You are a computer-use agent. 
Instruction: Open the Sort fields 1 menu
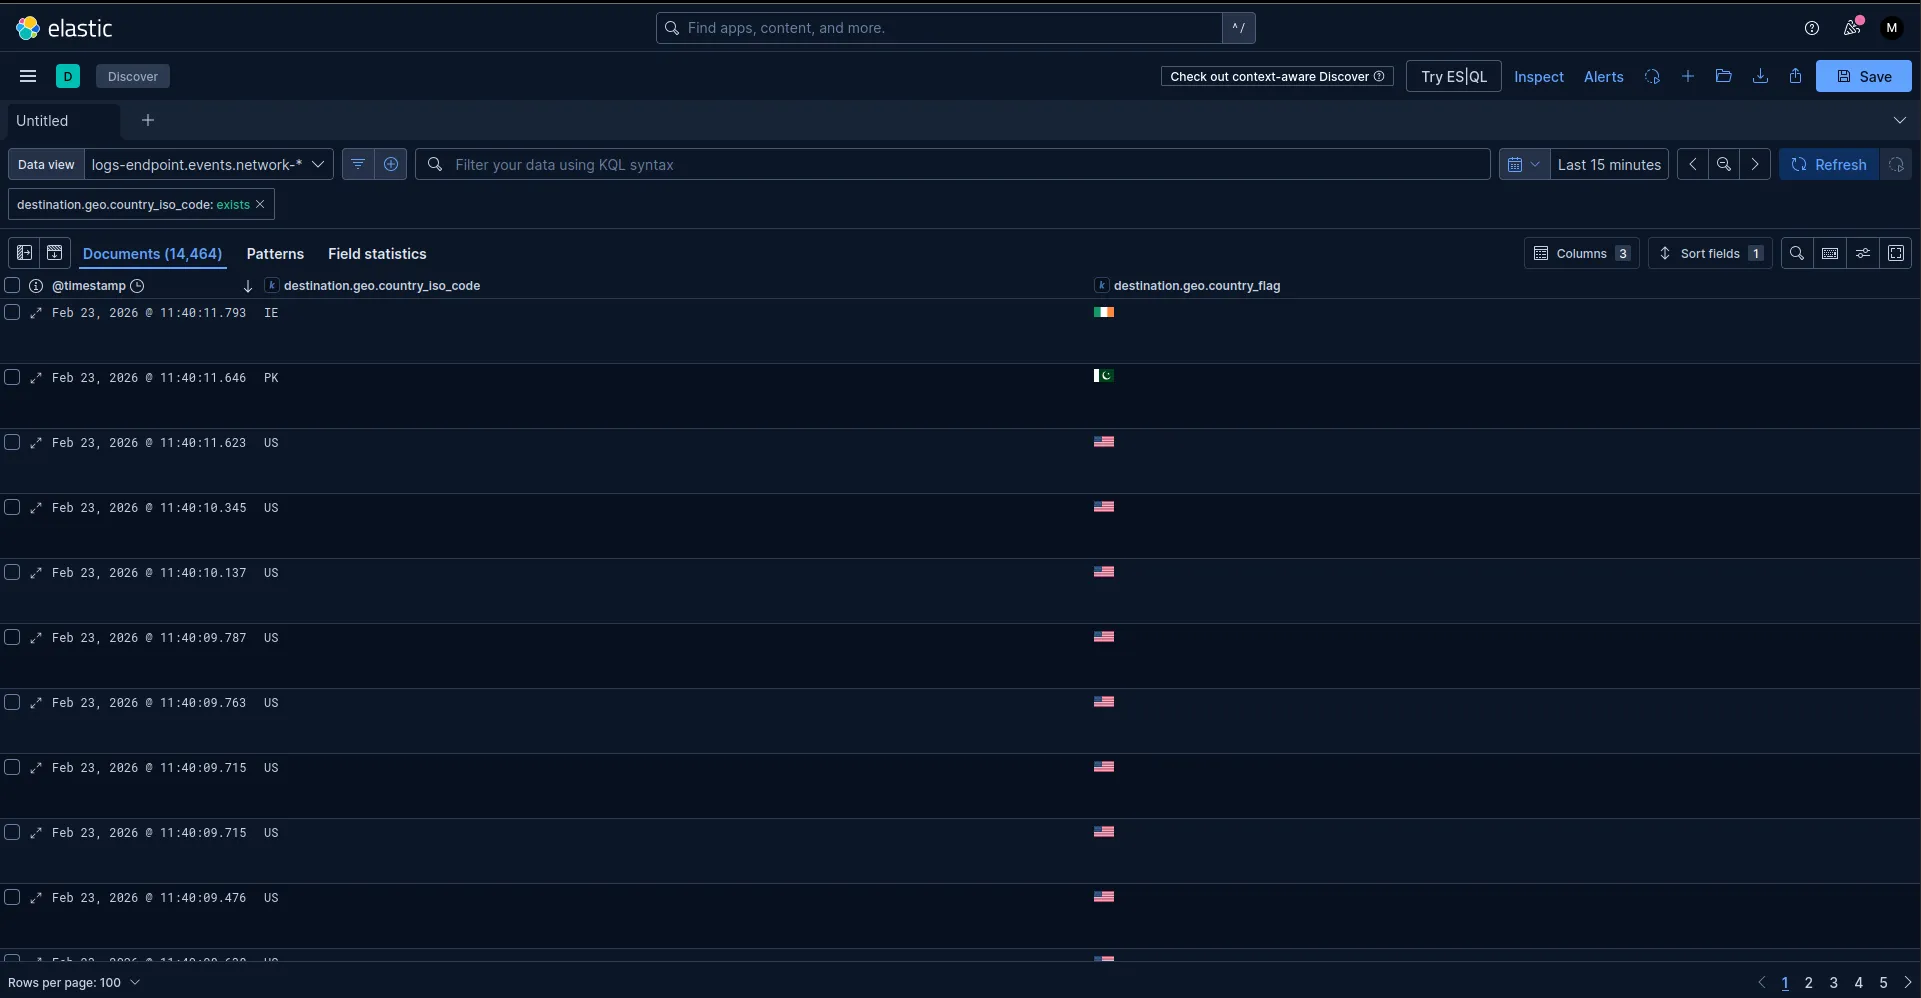click(x=1710, y=253)
